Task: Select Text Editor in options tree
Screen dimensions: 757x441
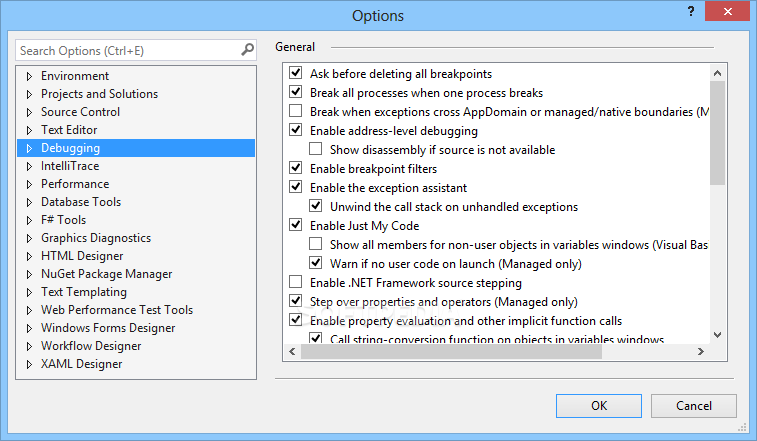Action: (69, 130)
